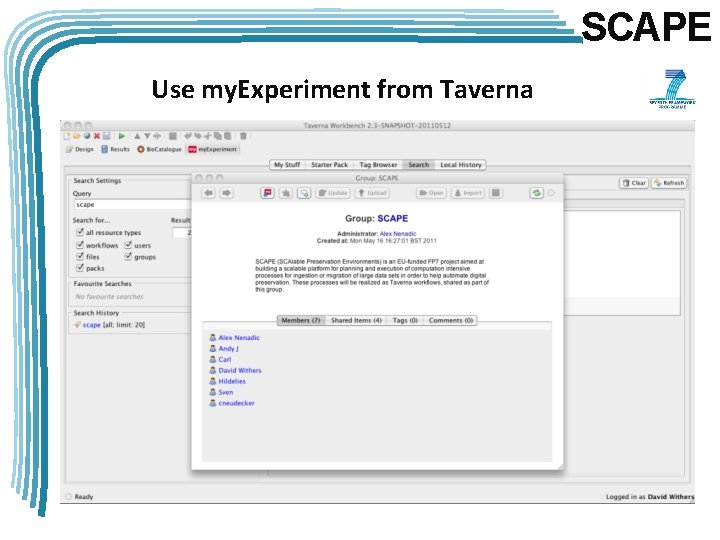Switch to the Starter Pack tab

(329, 164)
